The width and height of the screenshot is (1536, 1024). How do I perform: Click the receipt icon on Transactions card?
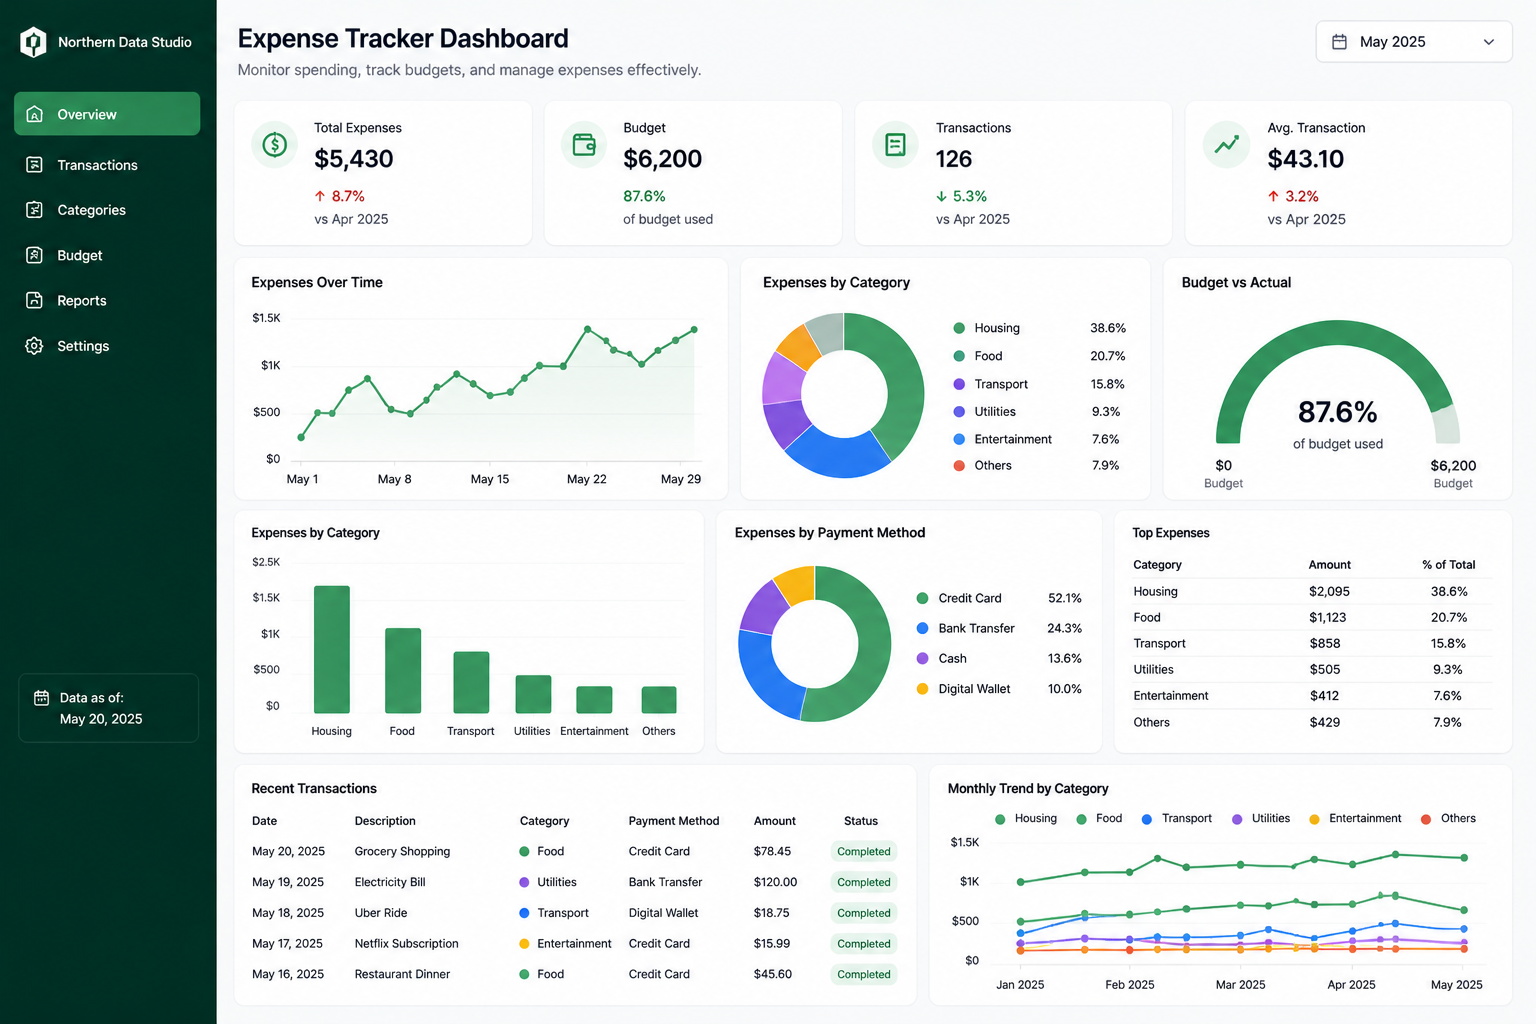point(896,145)
